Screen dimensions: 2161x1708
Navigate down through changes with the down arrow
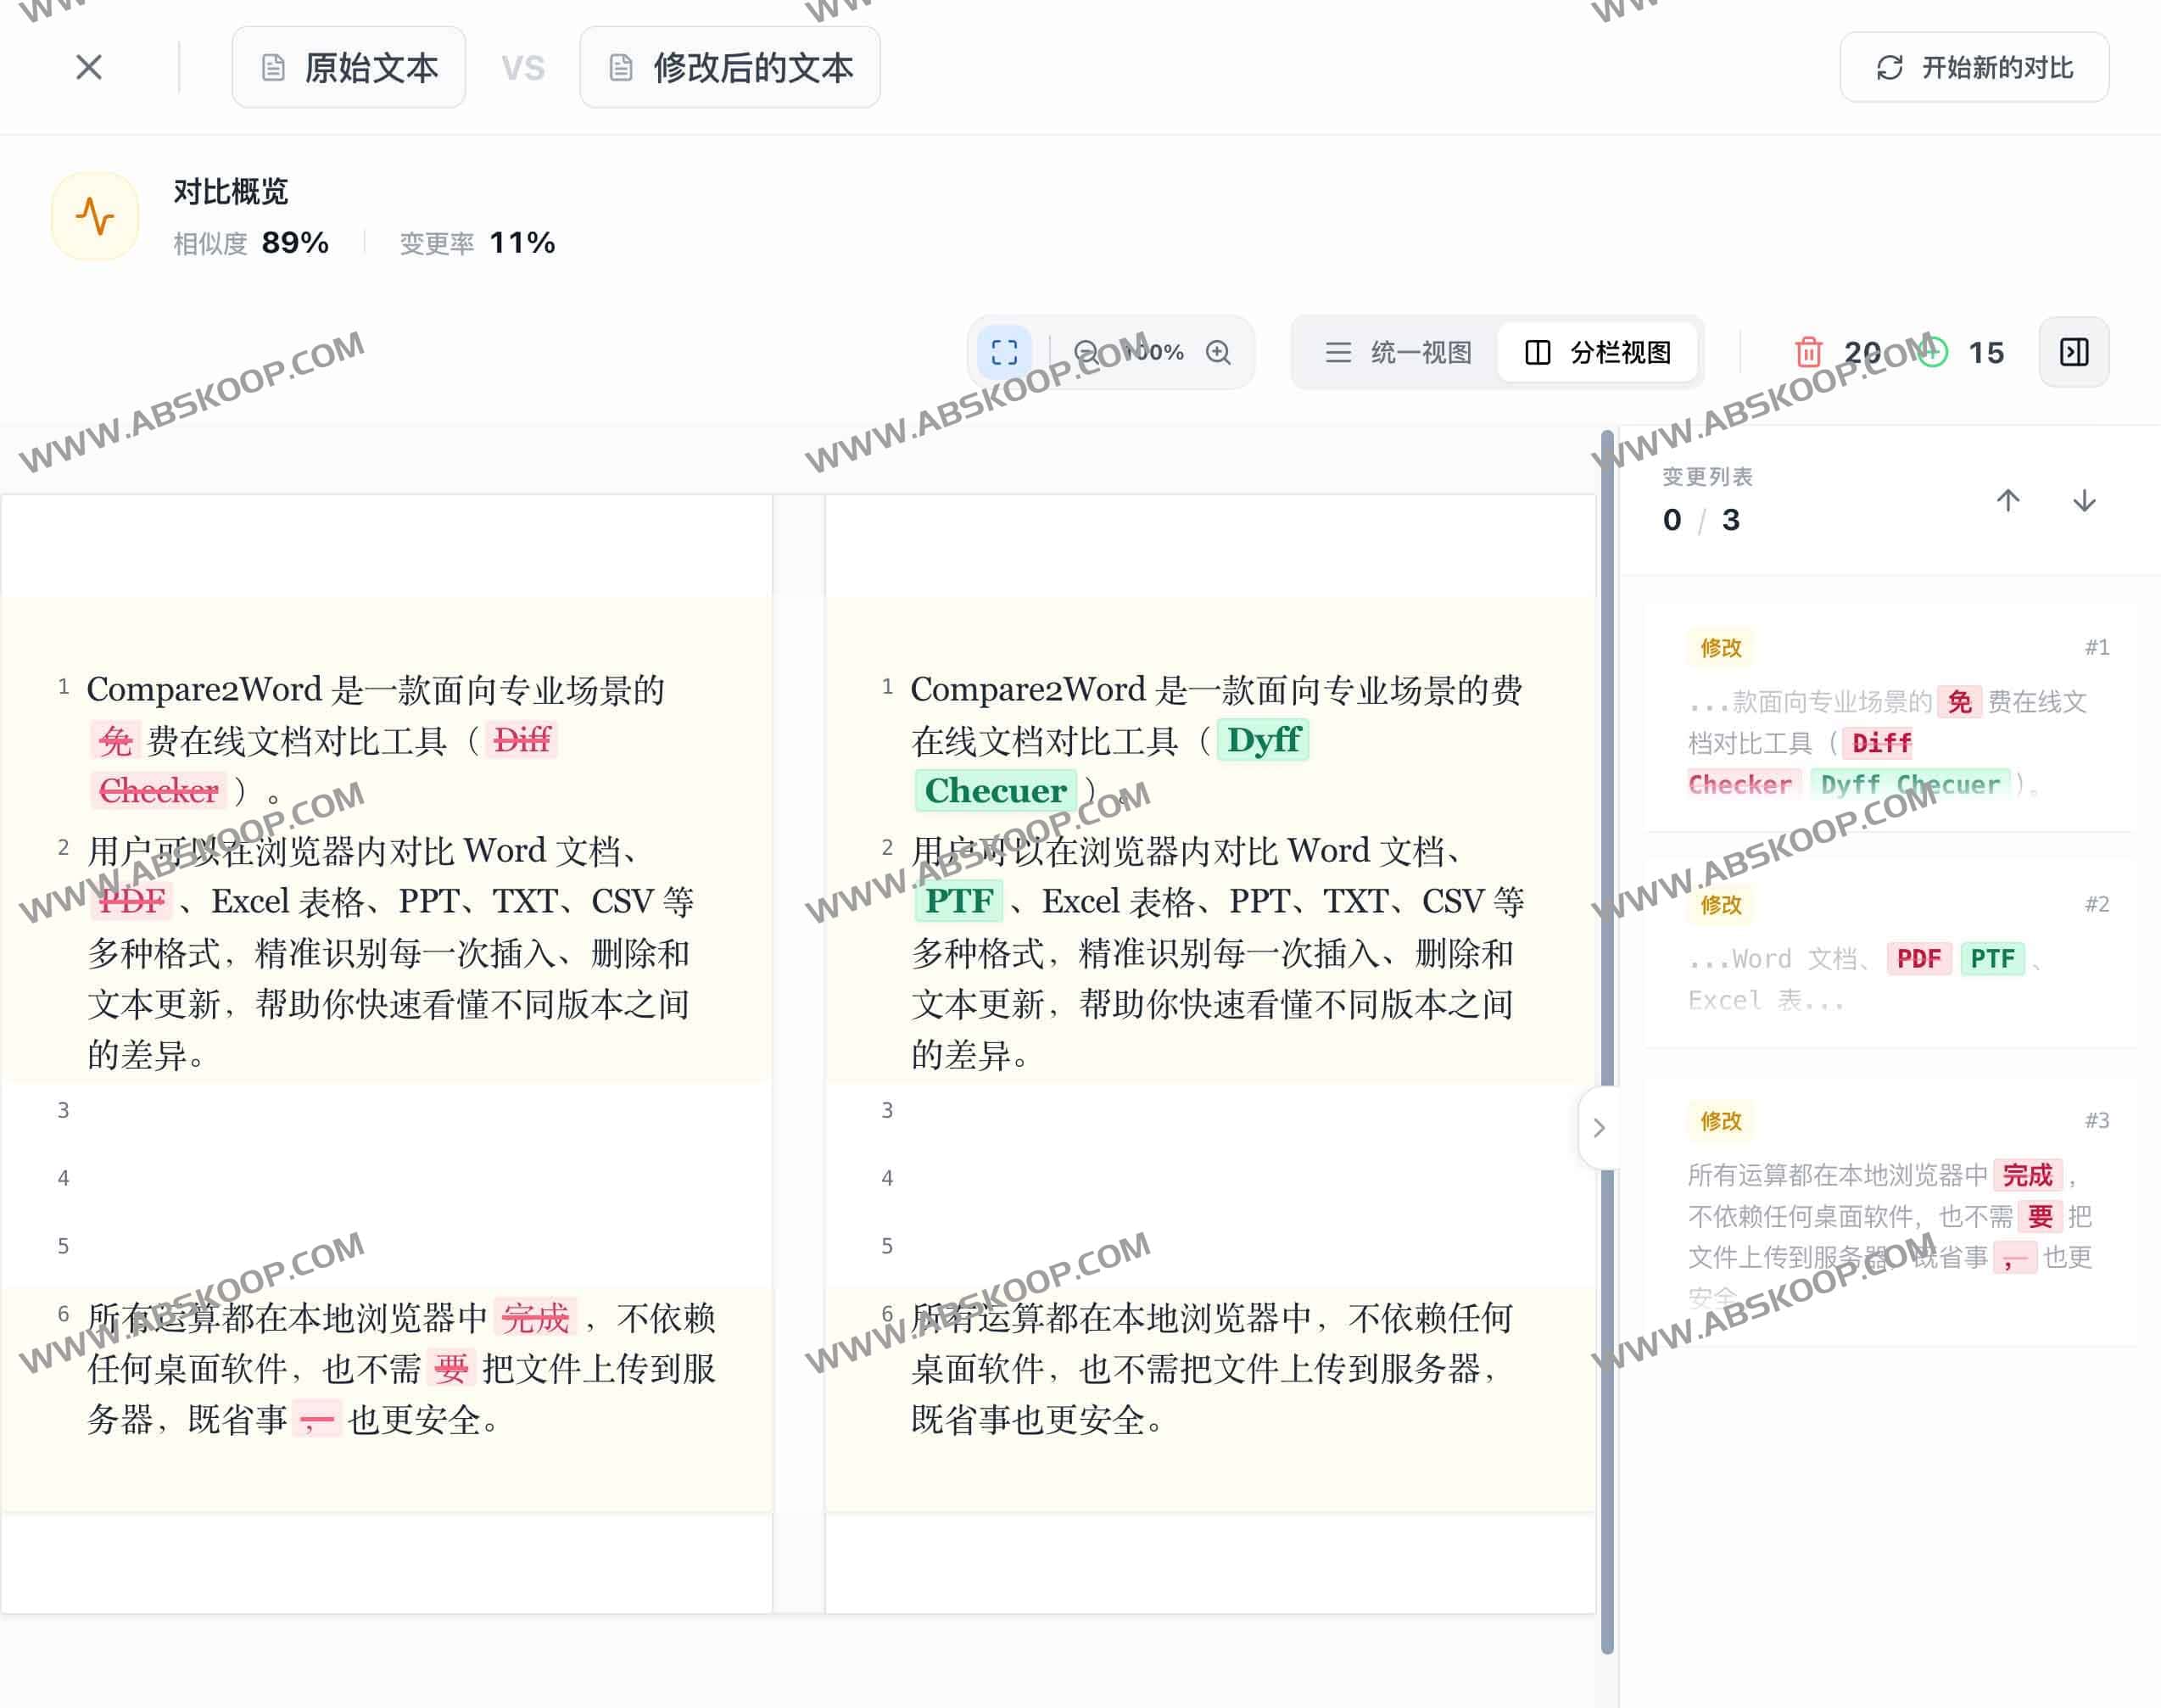[x=2084, y=501]
